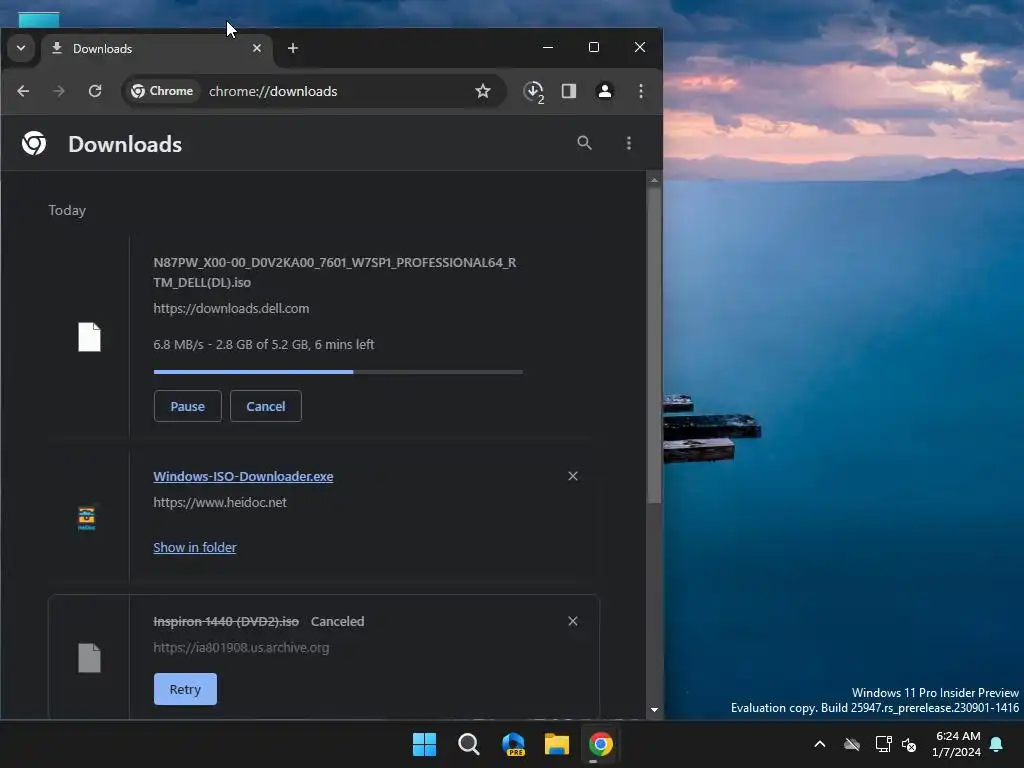Click the ia801908.us.archive.org source URL
The image size is (1024, 768).
(241, 648)
